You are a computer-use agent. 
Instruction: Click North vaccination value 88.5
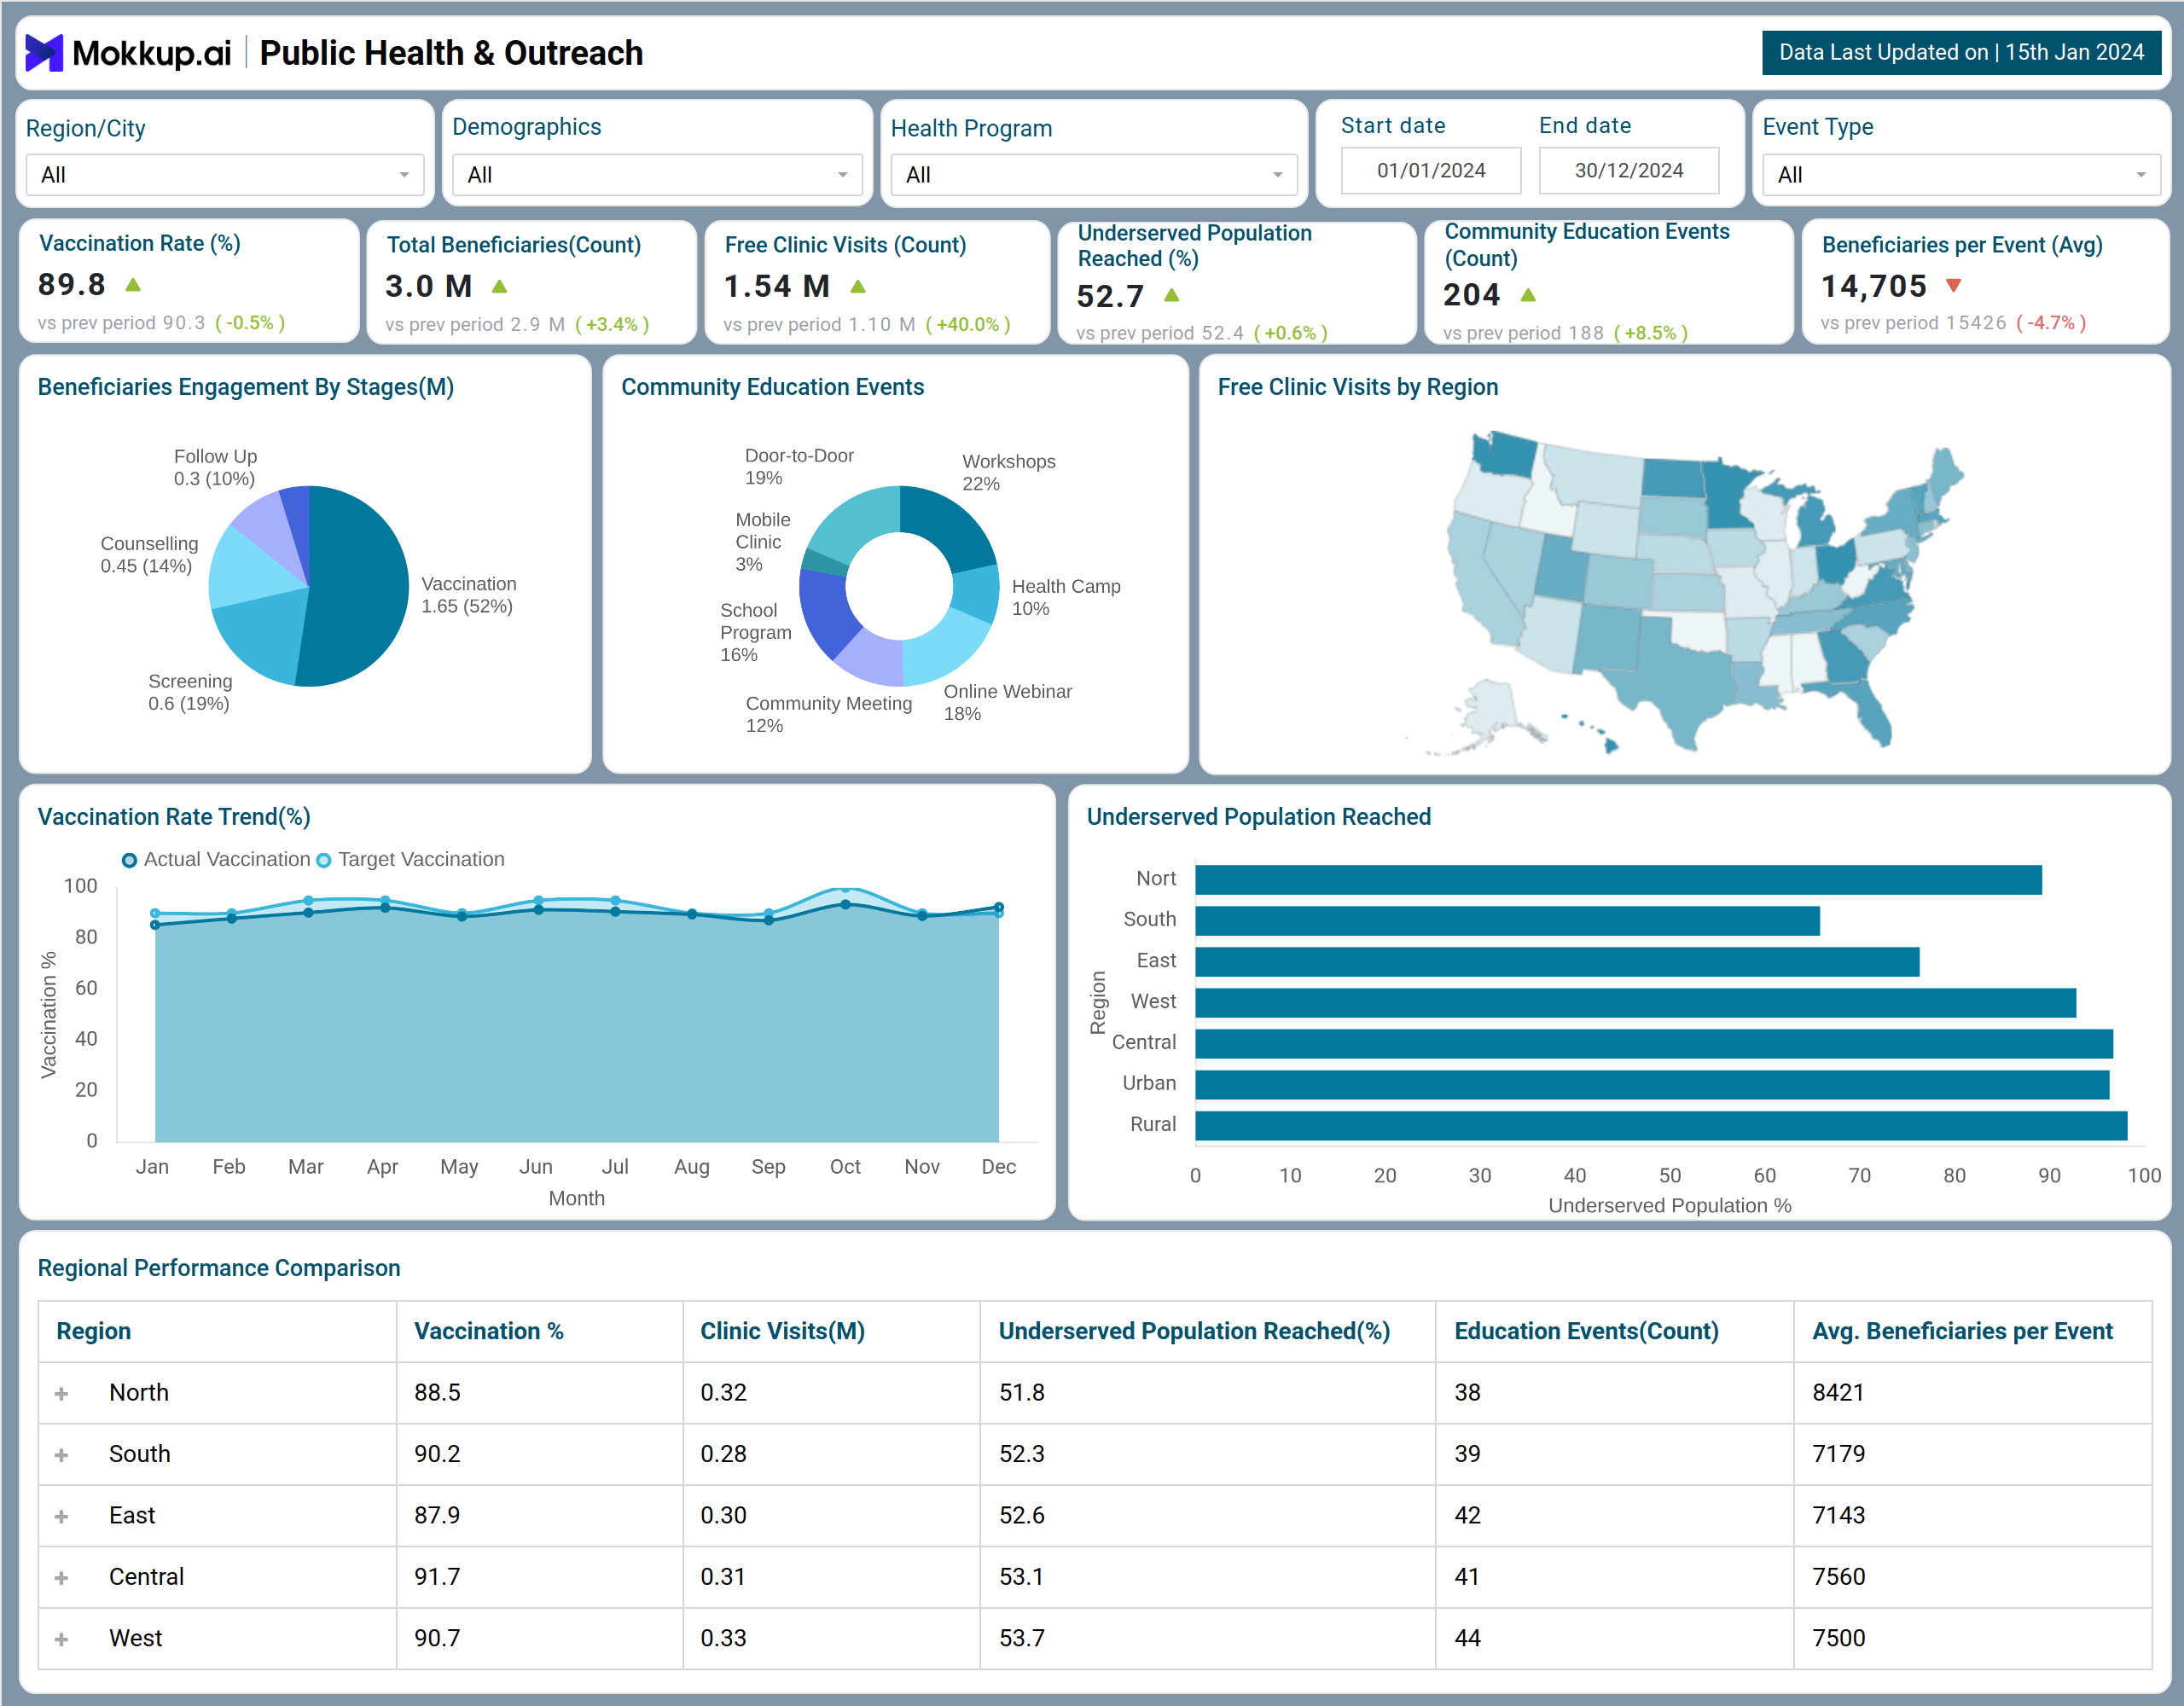[x=437, y=1393]
